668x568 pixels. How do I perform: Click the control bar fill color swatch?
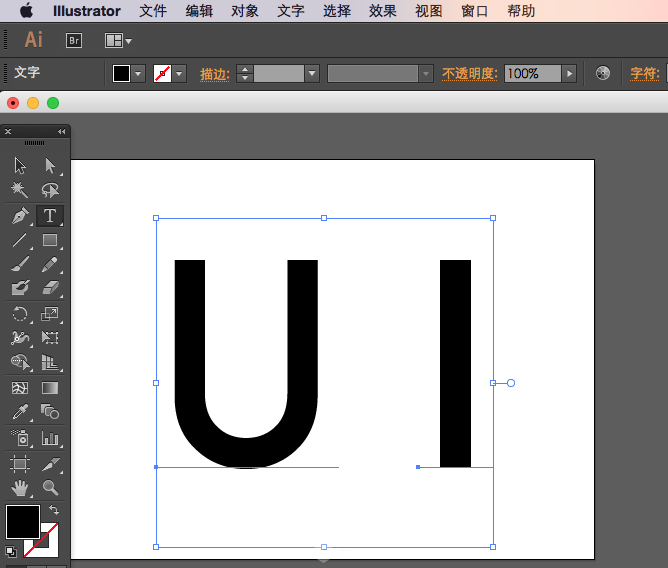(x=121, y=74)
